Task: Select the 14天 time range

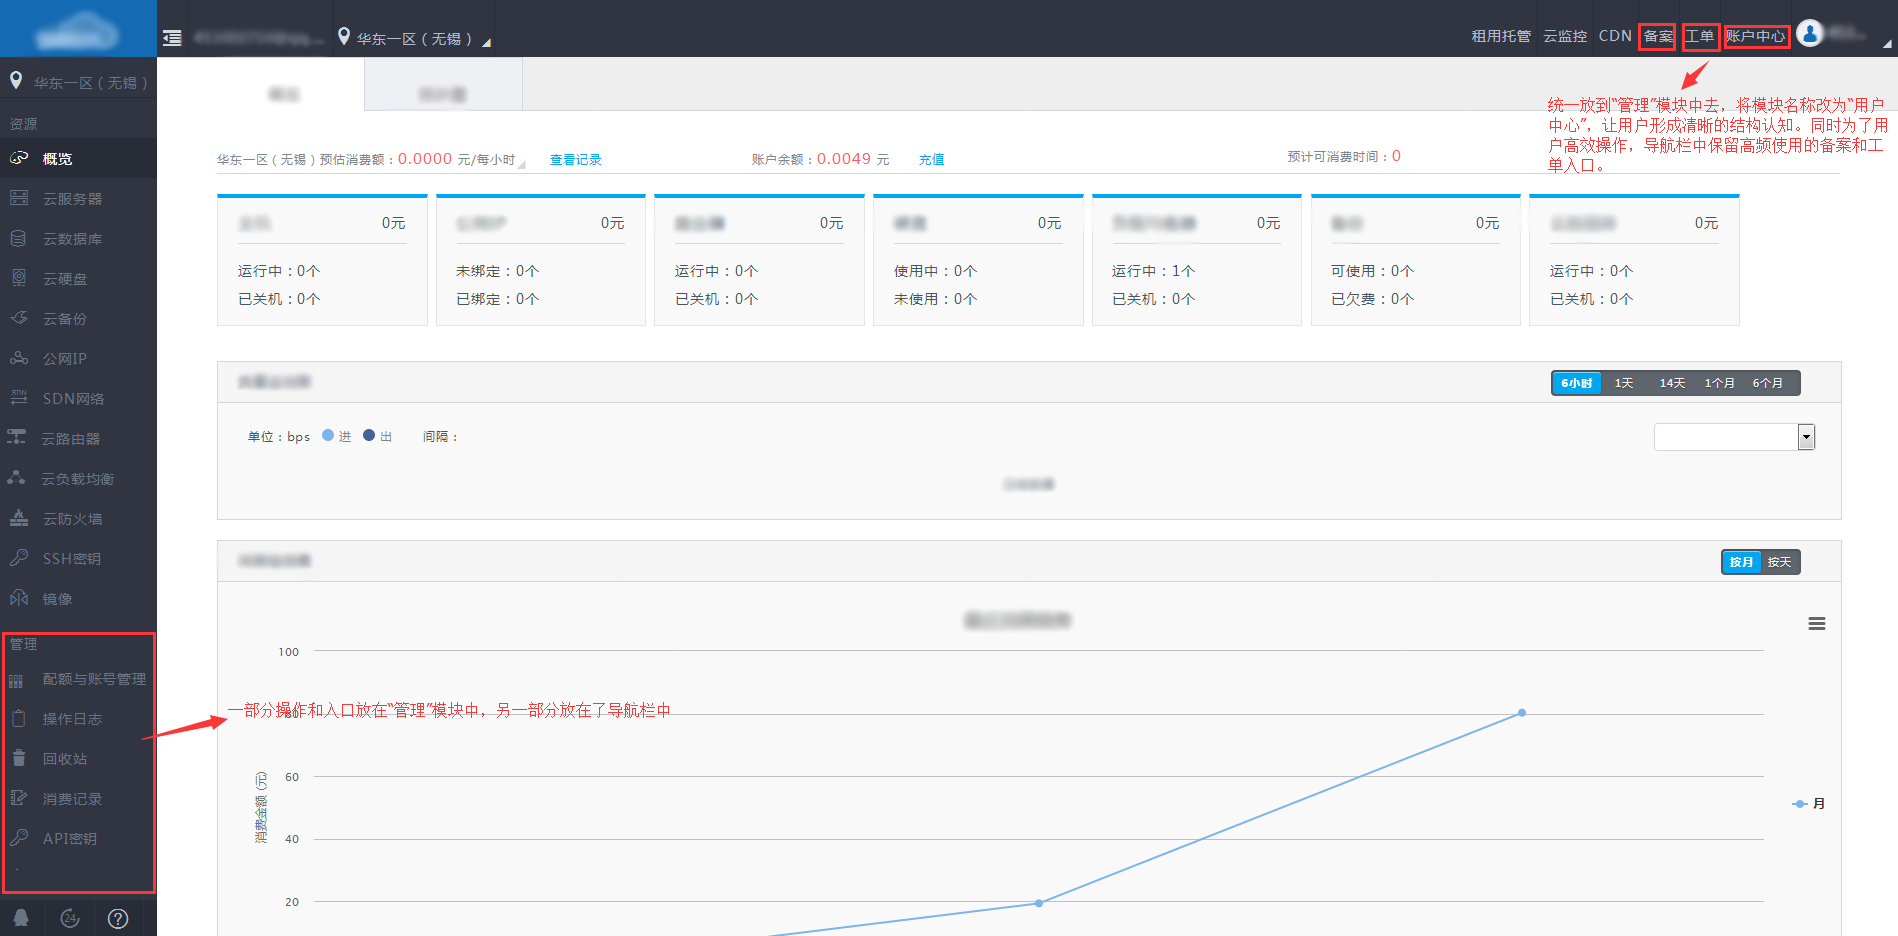Action: point(1672,383)
